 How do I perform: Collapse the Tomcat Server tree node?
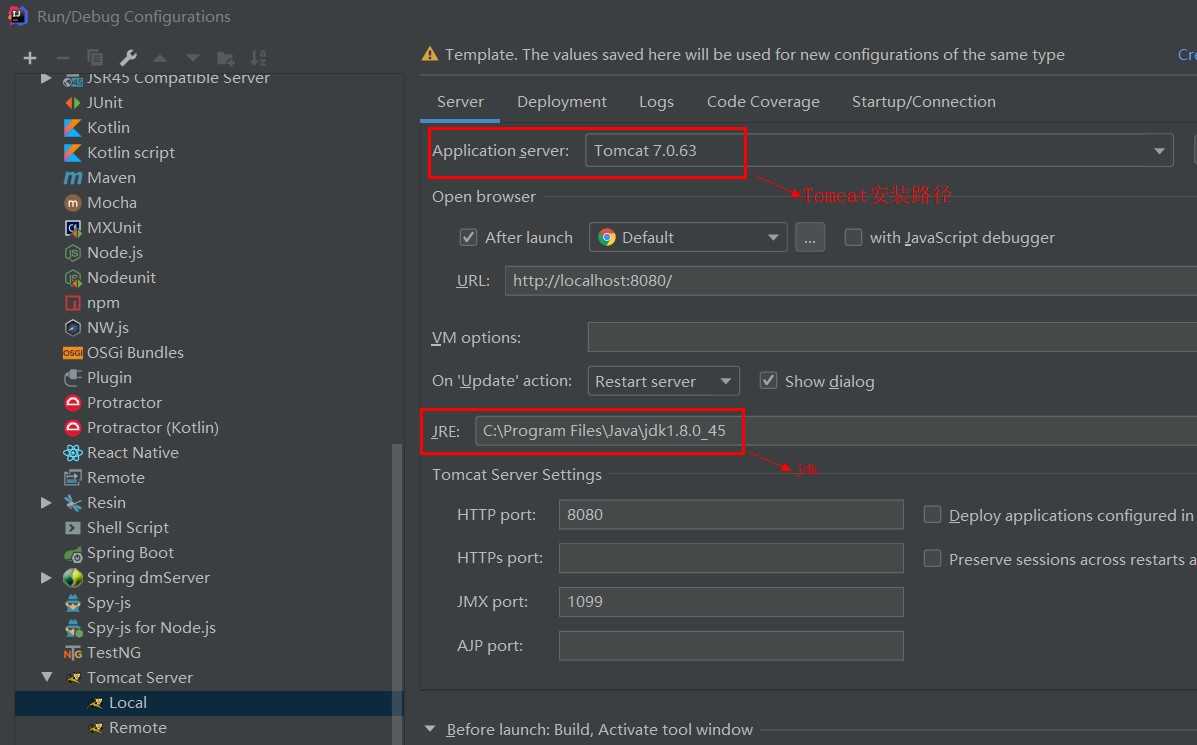[x=47, y=677]
